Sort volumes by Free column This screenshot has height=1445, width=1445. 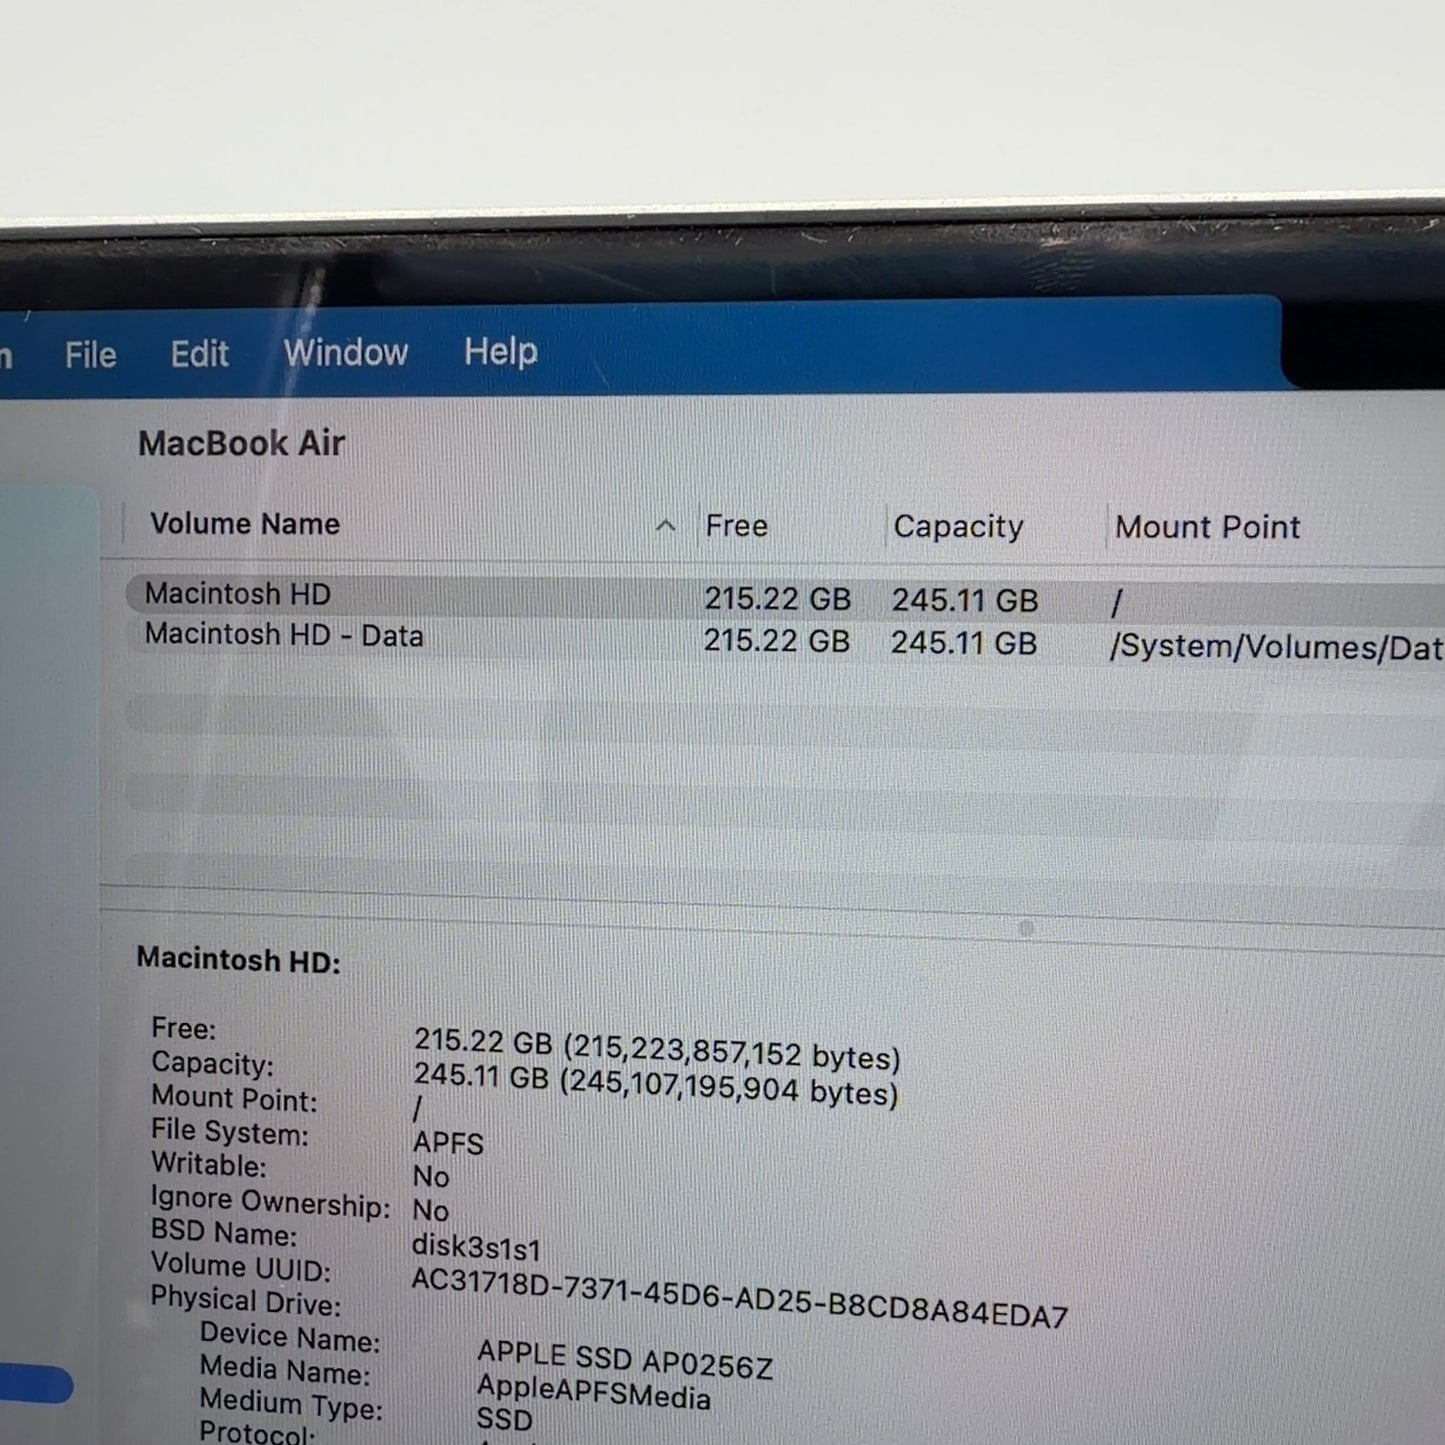click(736, 526)
